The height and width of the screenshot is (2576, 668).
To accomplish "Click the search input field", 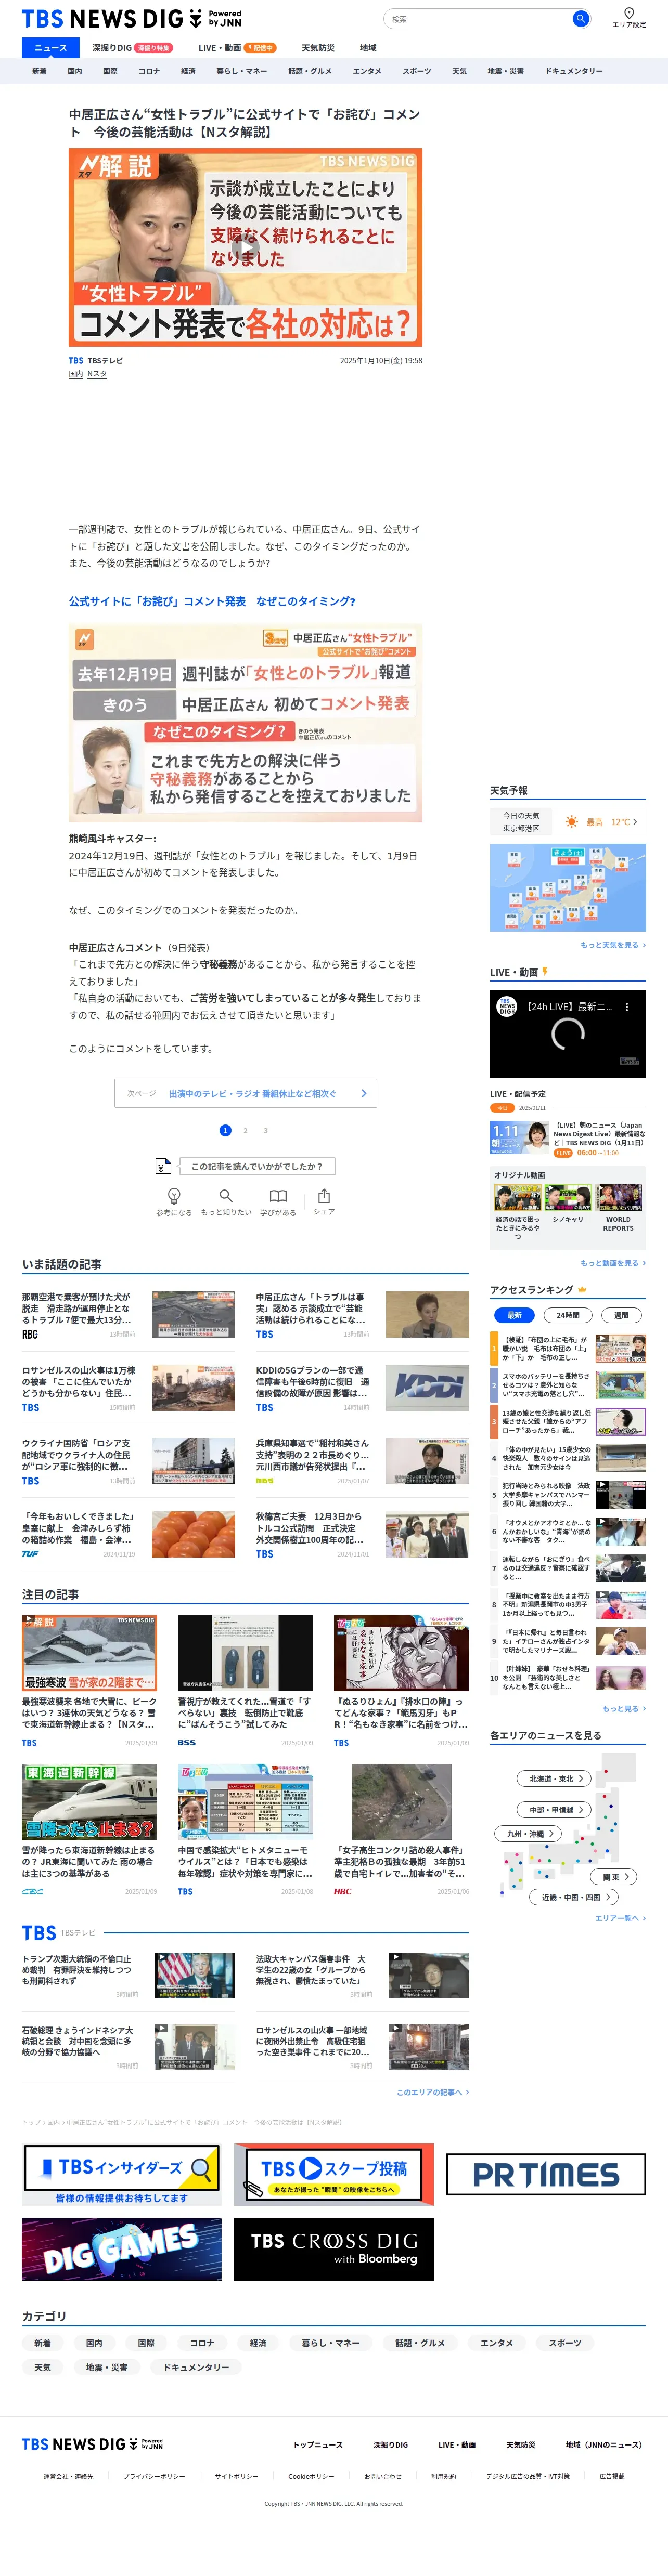I will (x=477, y=19).
